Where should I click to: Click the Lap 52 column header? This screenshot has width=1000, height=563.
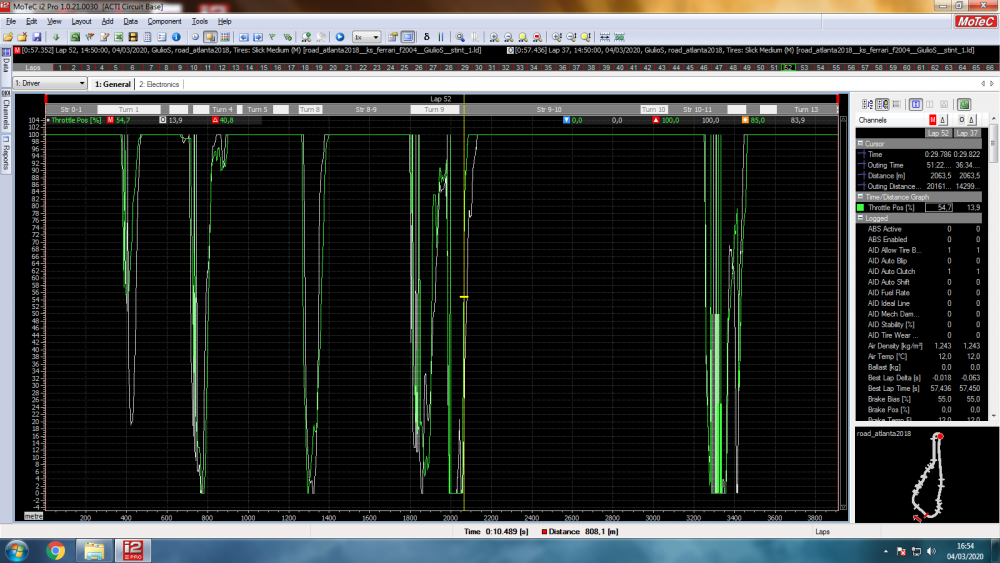[x=938, y=133]
